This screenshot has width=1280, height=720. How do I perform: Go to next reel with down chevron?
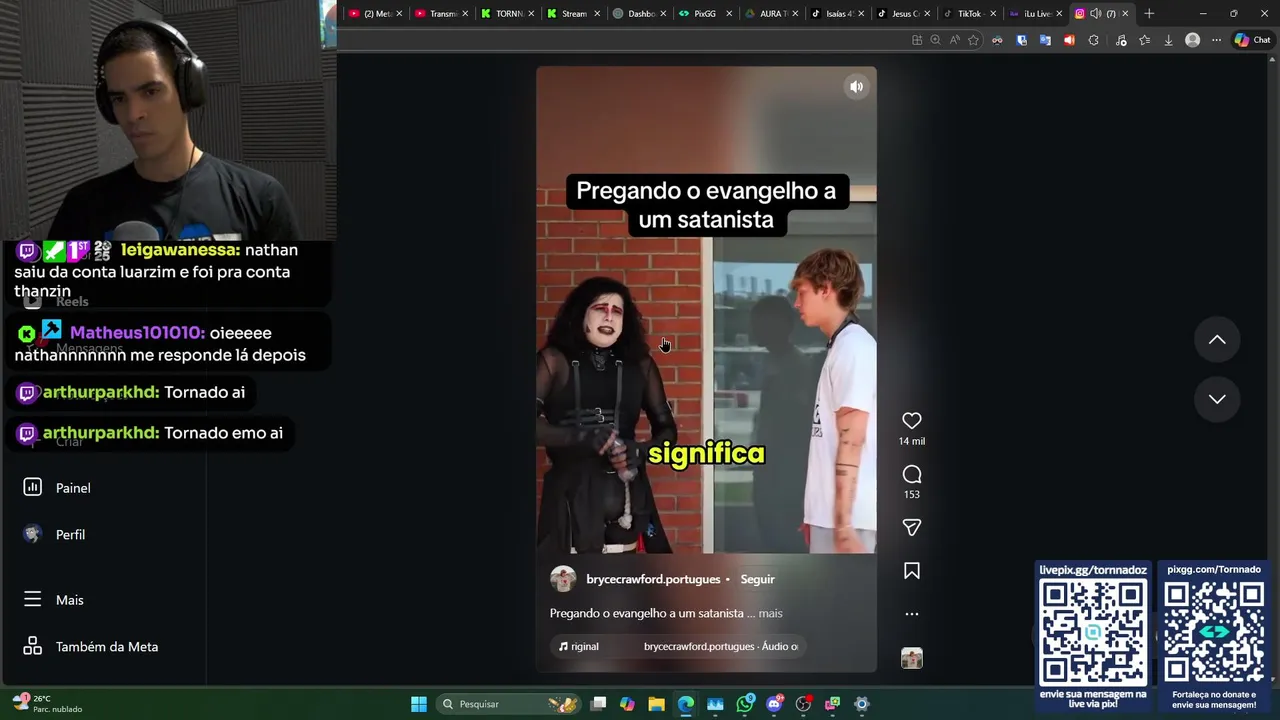point(1217,399)
